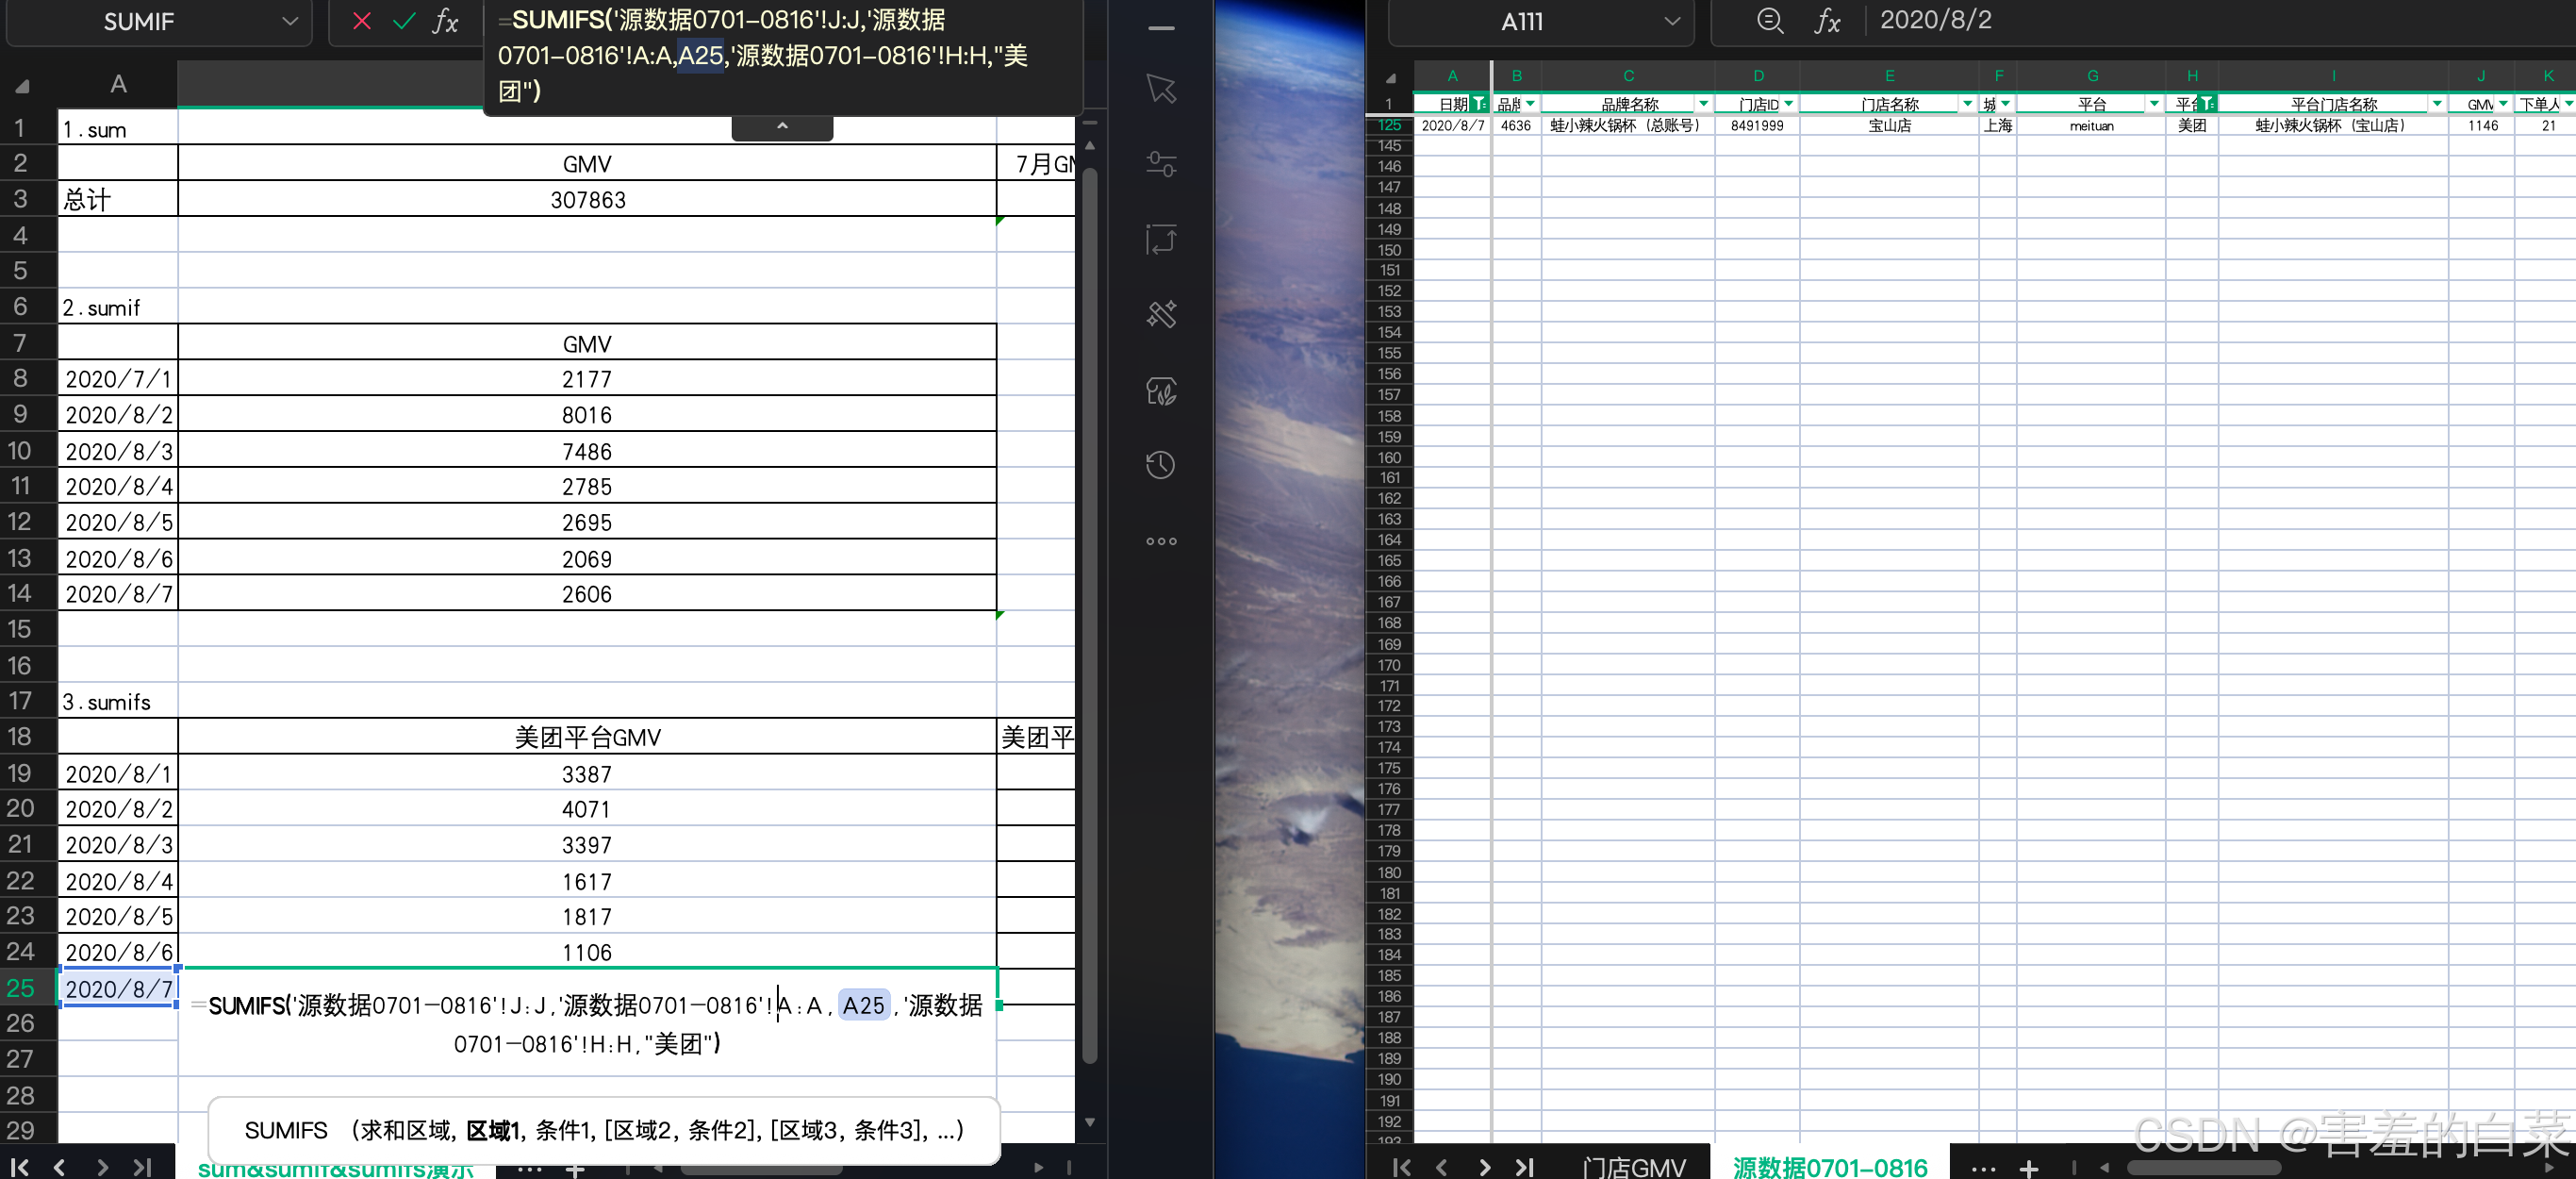Viewport: 2576px width, 1179px height.
Task: Toggle the active filter on 日期 column
Action: [x=1479, y=104]
